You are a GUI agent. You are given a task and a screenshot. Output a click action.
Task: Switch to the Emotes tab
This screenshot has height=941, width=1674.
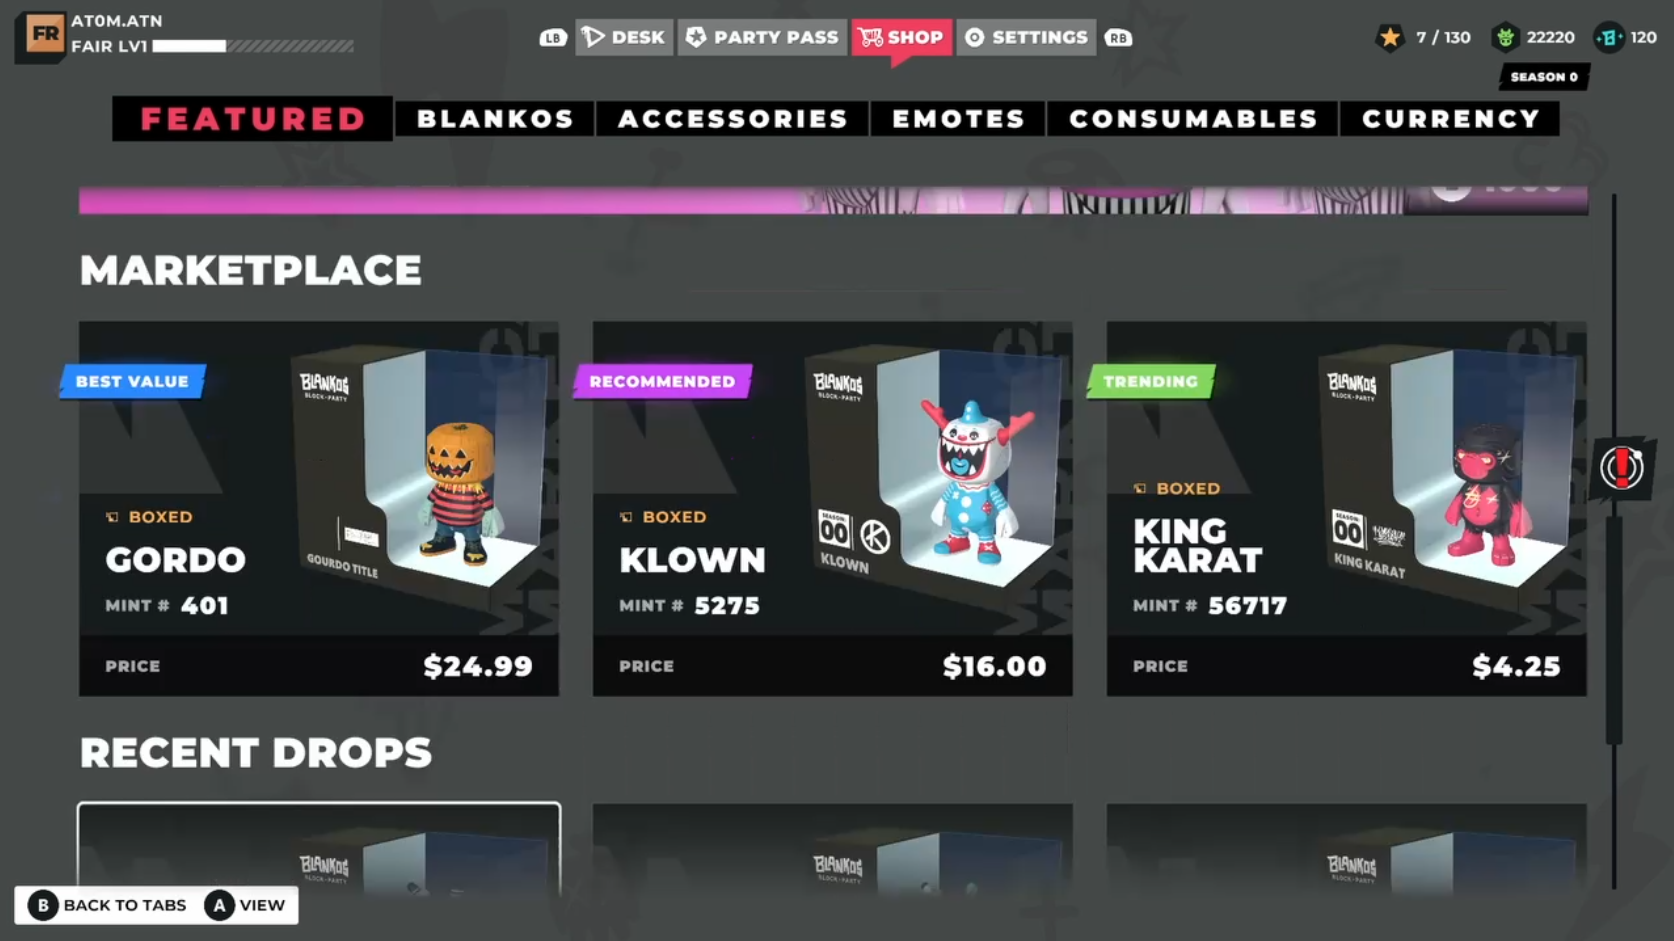[x=958, y=119]
